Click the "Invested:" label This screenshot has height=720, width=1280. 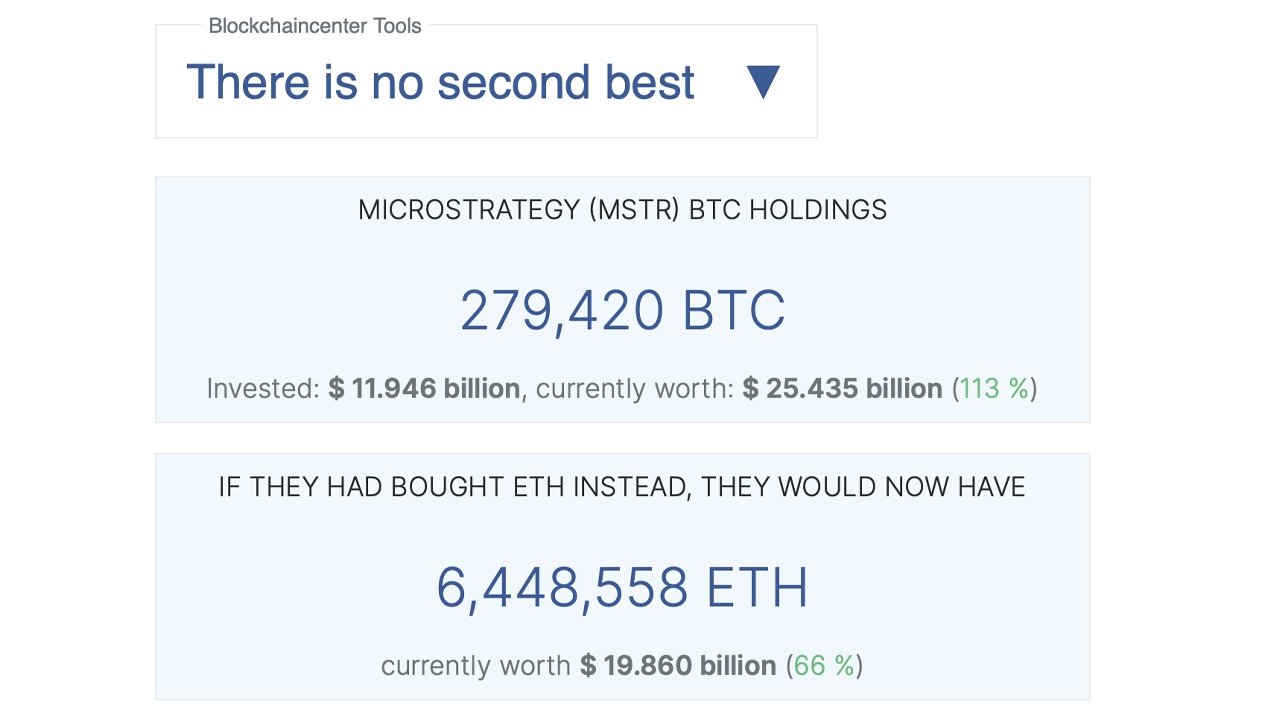[263, 389]
